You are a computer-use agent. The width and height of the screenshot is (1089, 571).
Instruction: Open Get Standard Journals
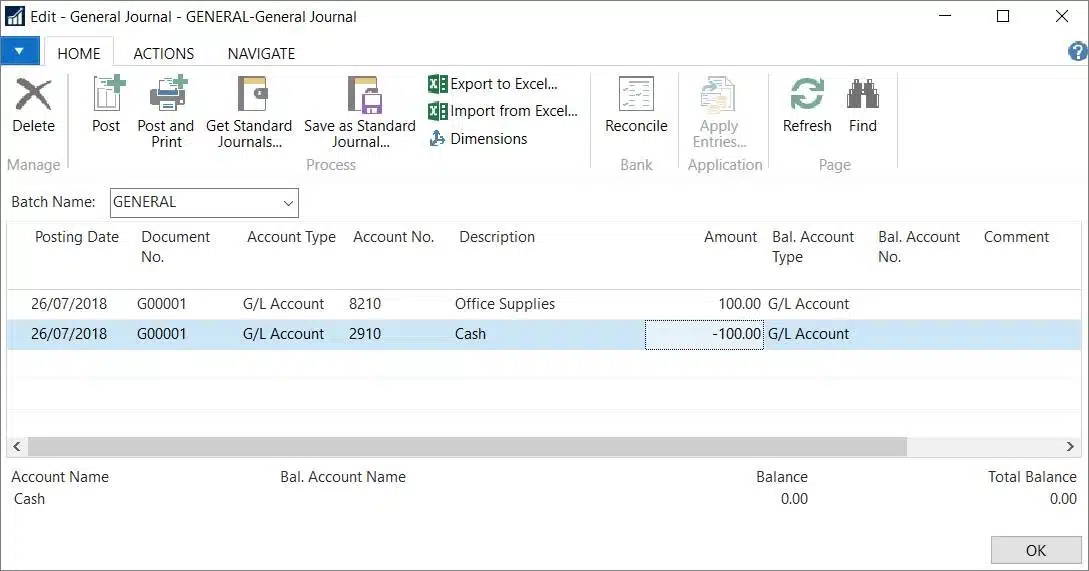point(249,97)
